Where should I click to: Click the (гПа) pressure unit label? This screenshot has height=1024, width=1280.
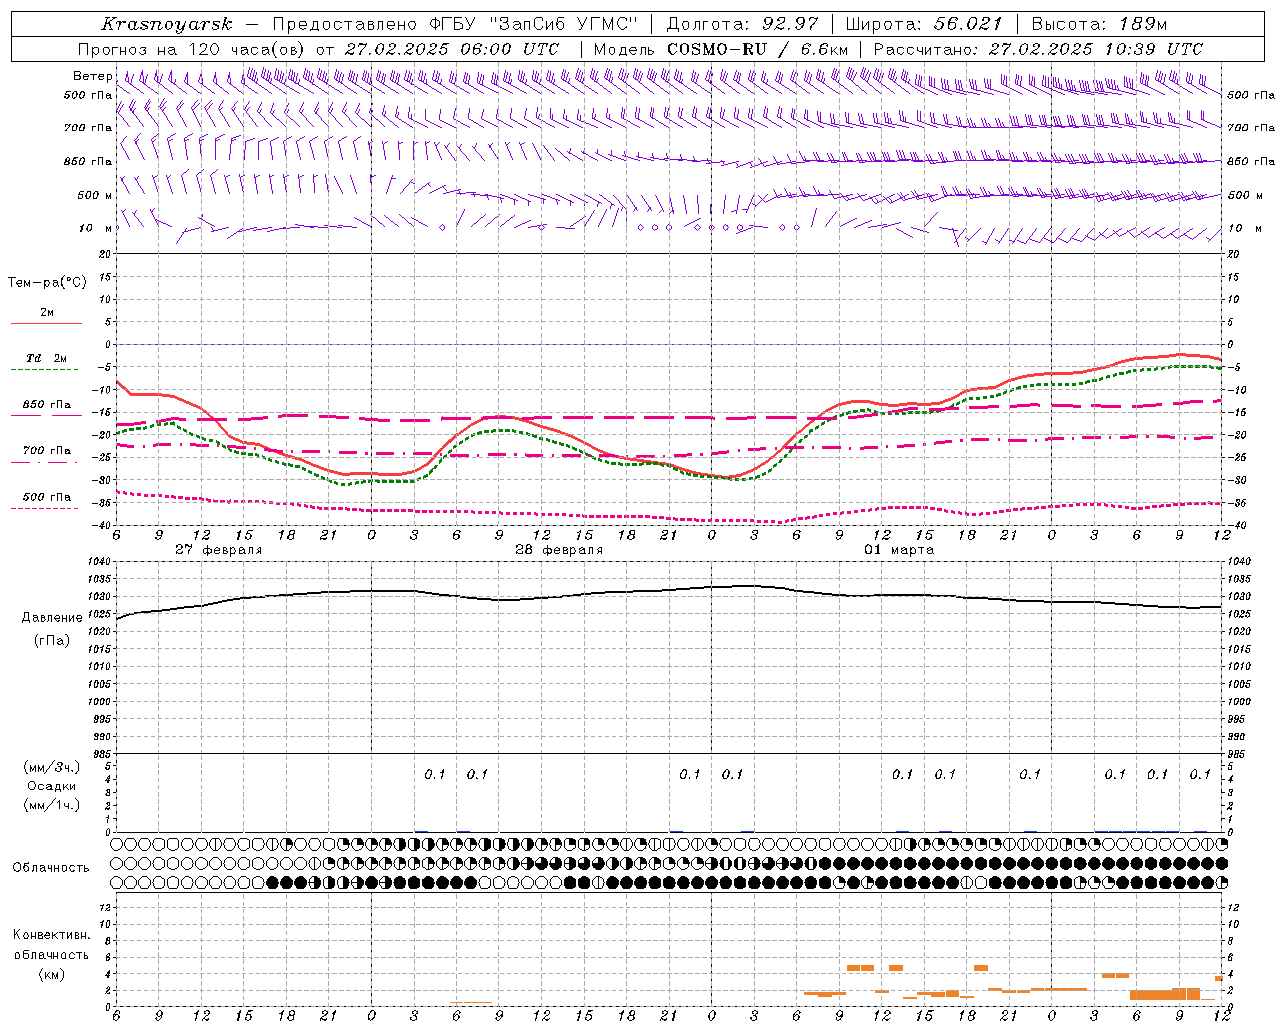[52, 641]
